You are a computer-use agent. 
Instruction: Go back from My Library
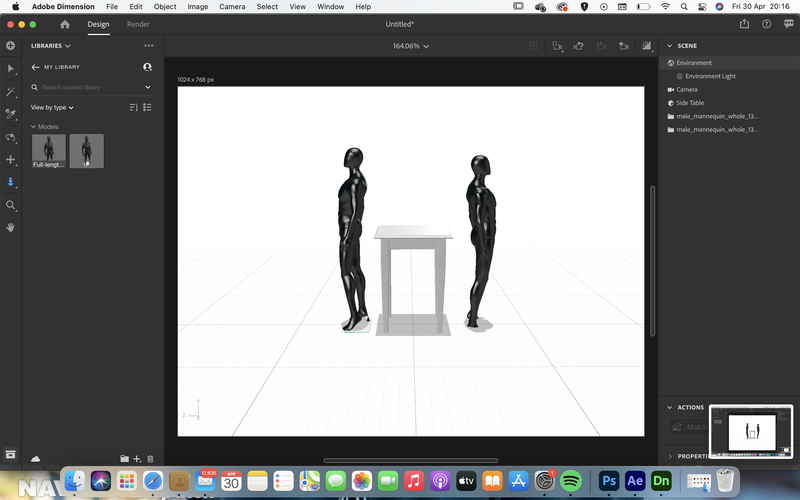[x=35, y=67]
